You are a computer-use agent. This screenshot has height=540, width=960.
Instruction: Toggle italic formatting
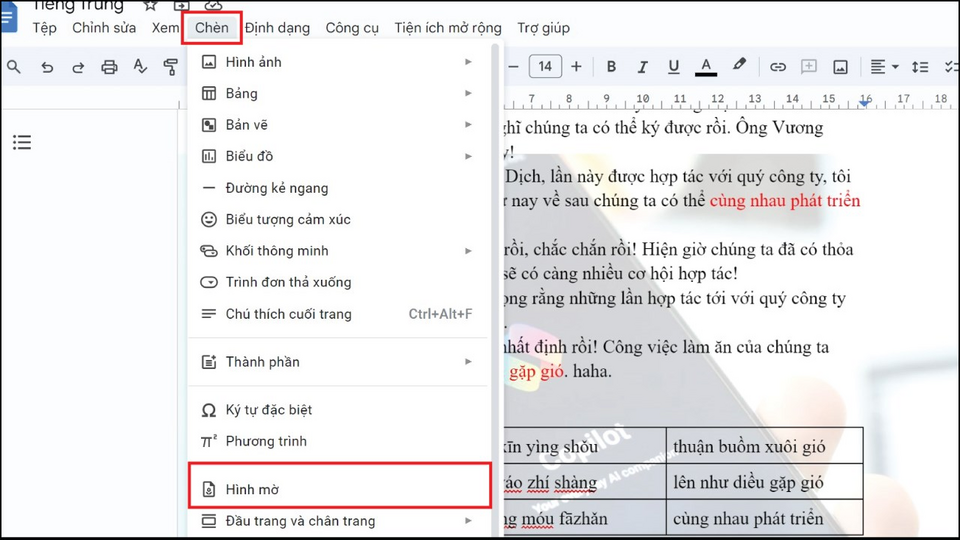click(x=642, y=67)
